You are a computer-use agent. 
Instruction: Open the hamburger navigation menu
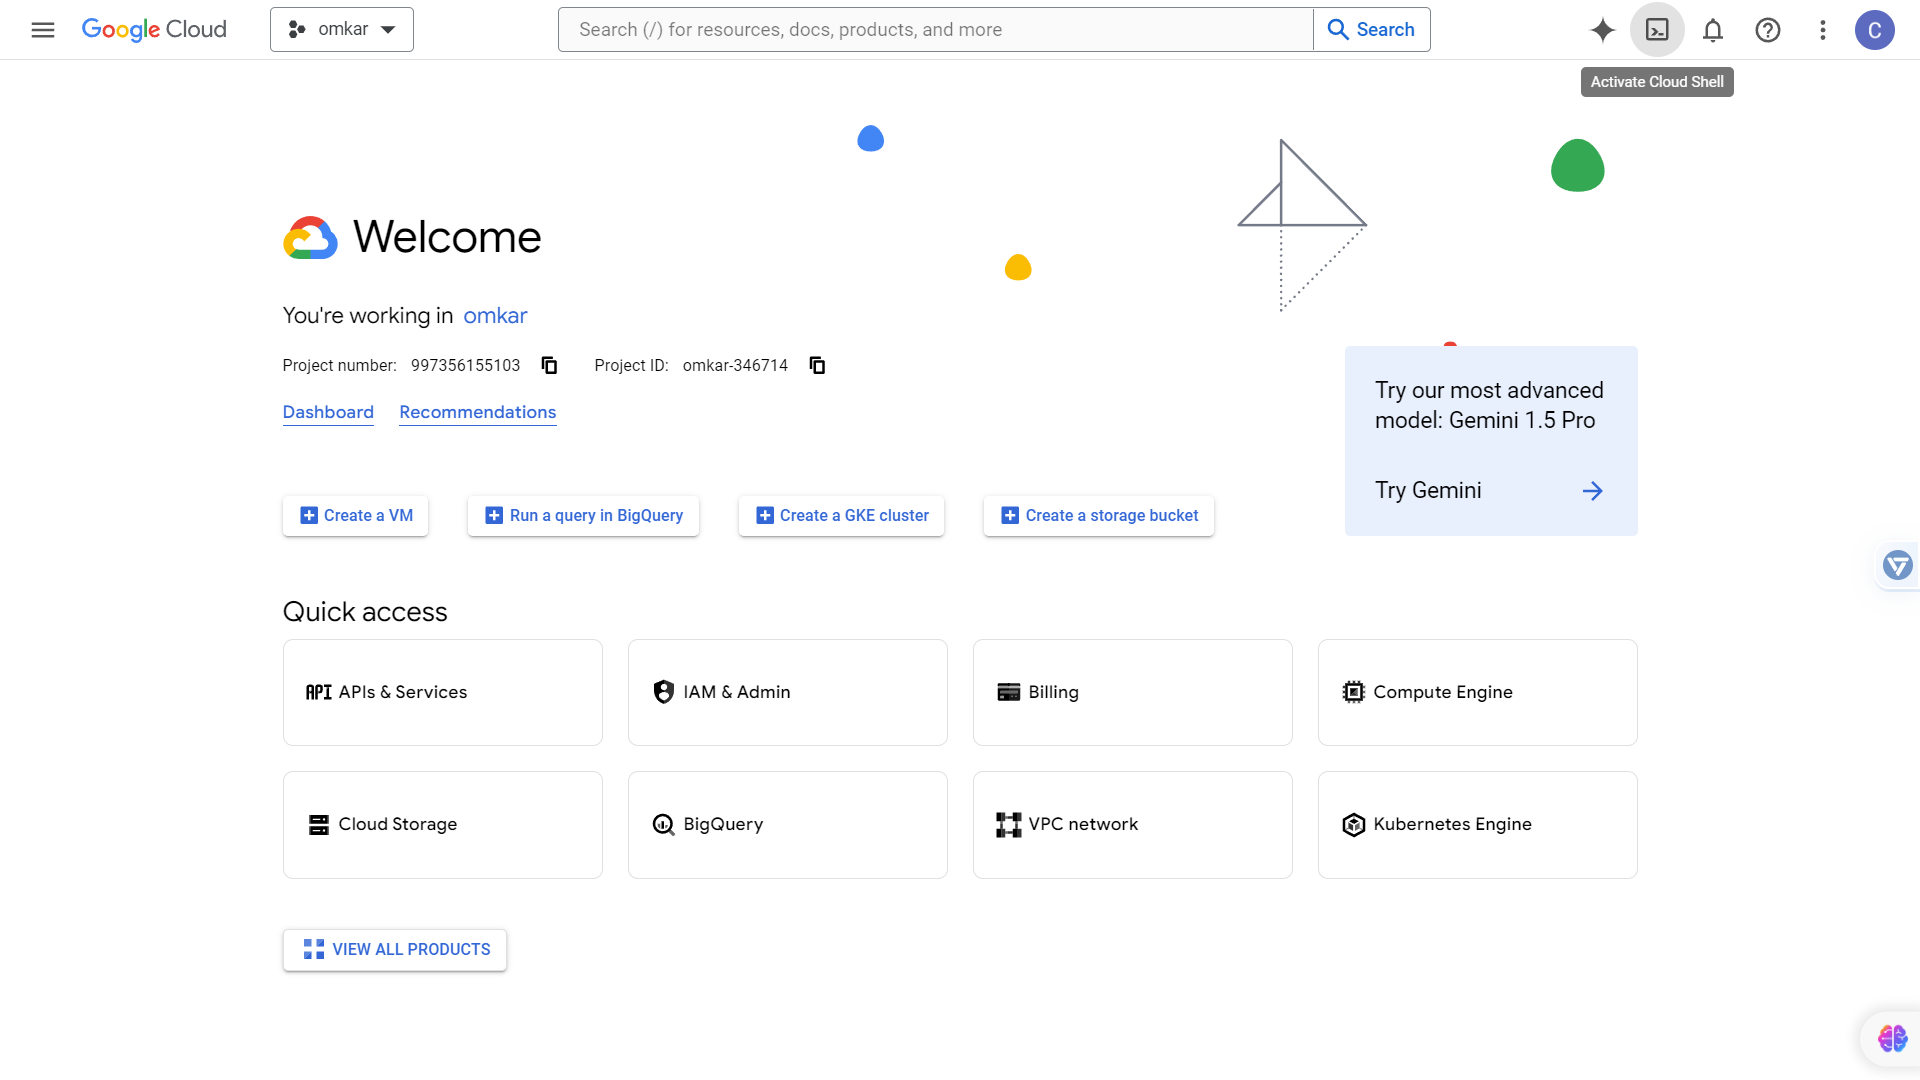click(43, 30)
